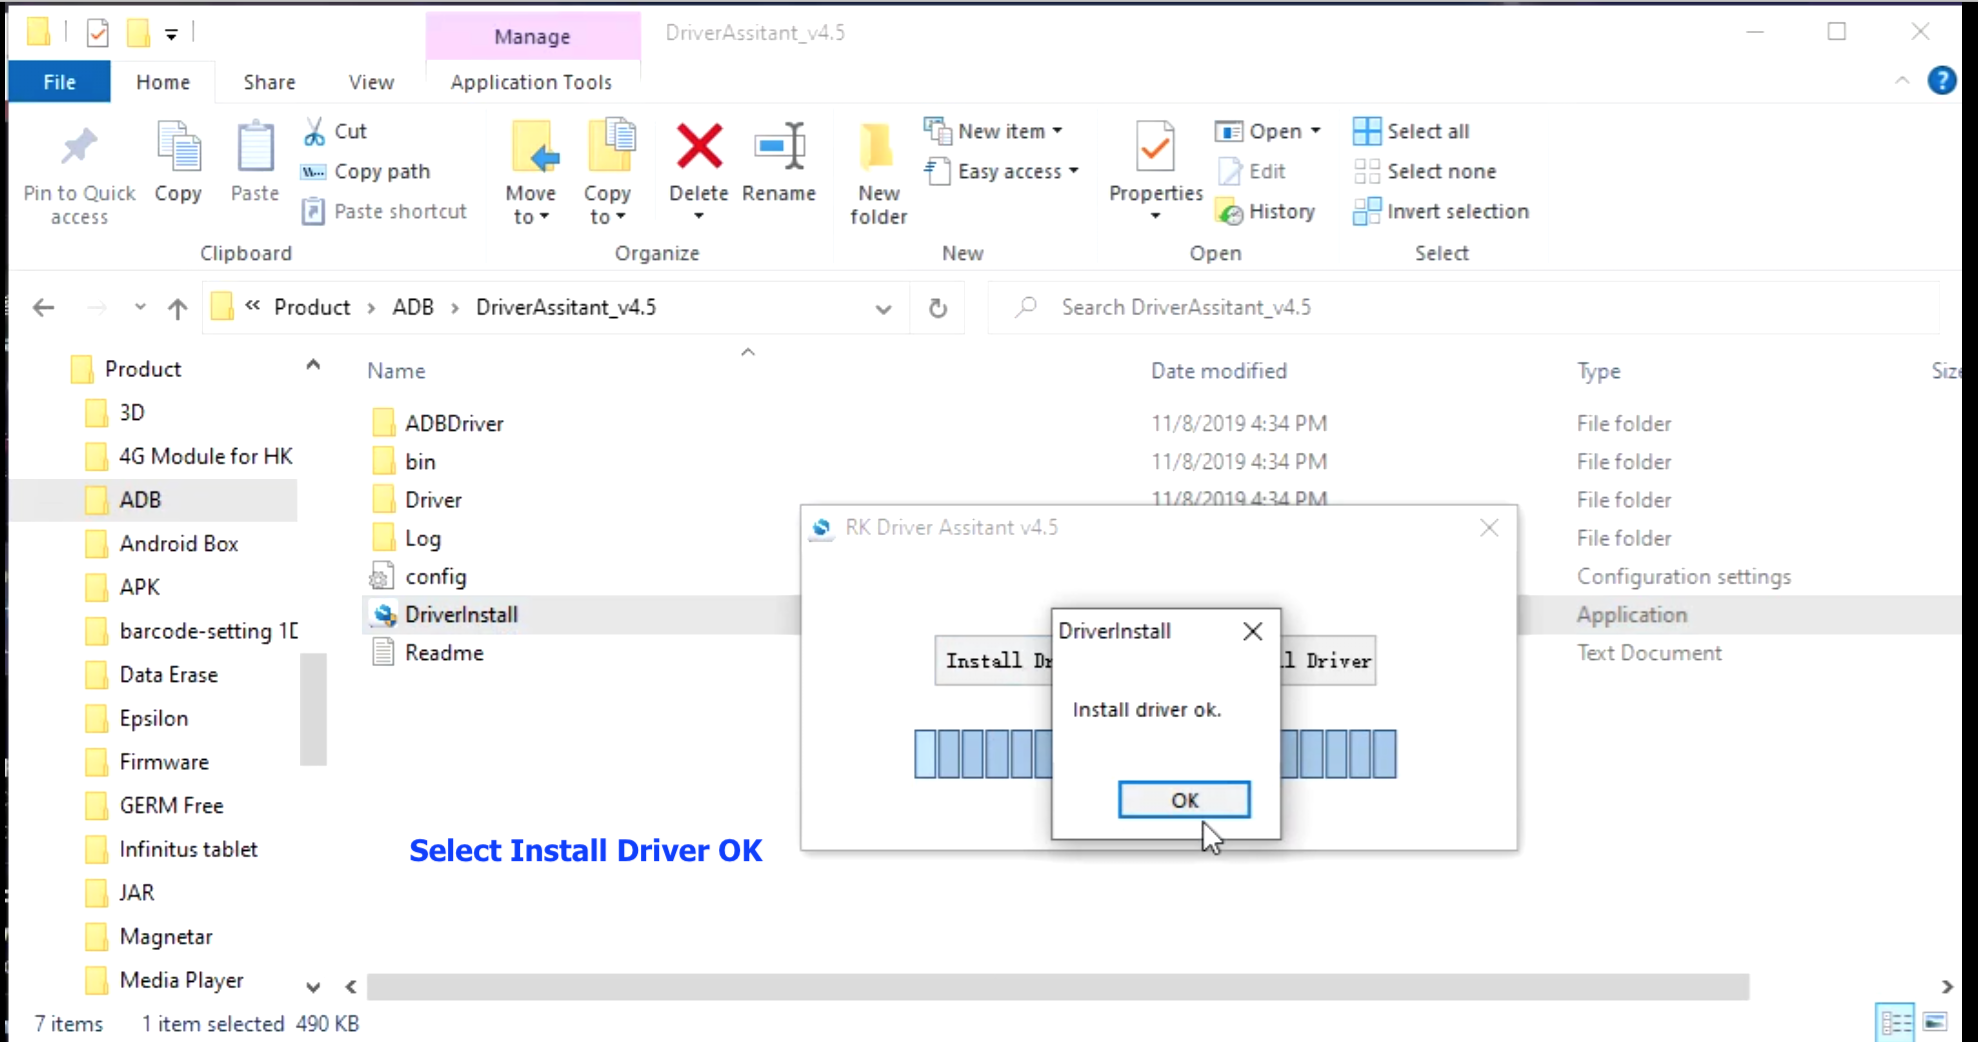Click the Rename icon
The image size is (1978, 1042).
click(x=779, y=147)
